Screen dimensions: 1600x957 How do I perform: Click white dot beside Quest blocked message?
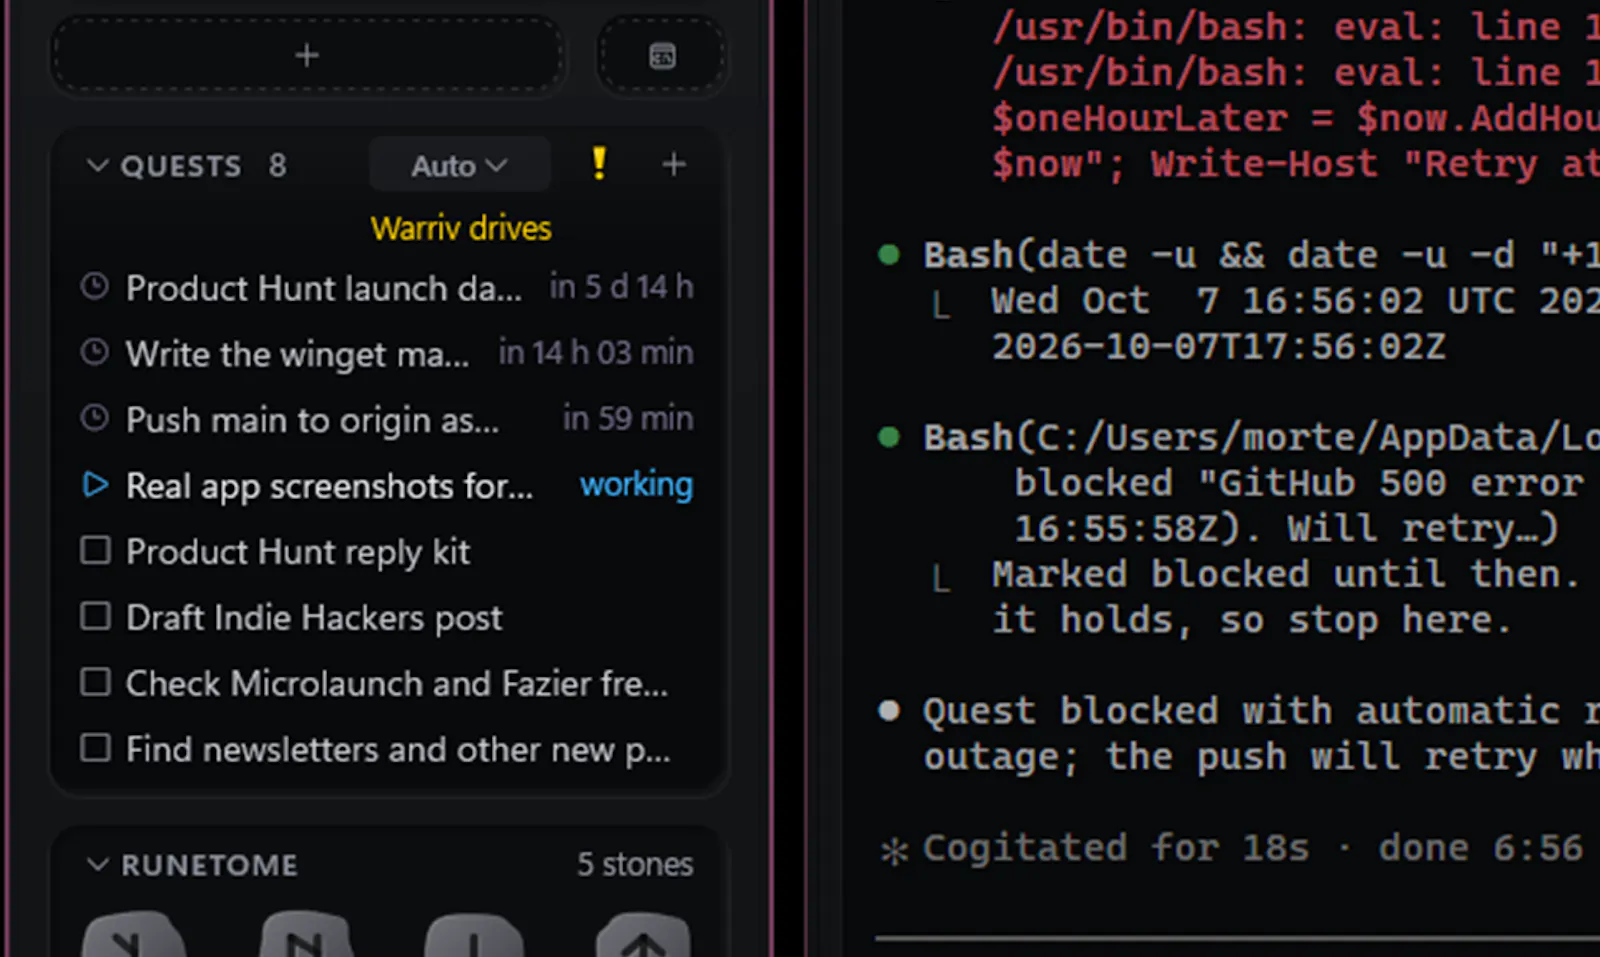(888, 710)
